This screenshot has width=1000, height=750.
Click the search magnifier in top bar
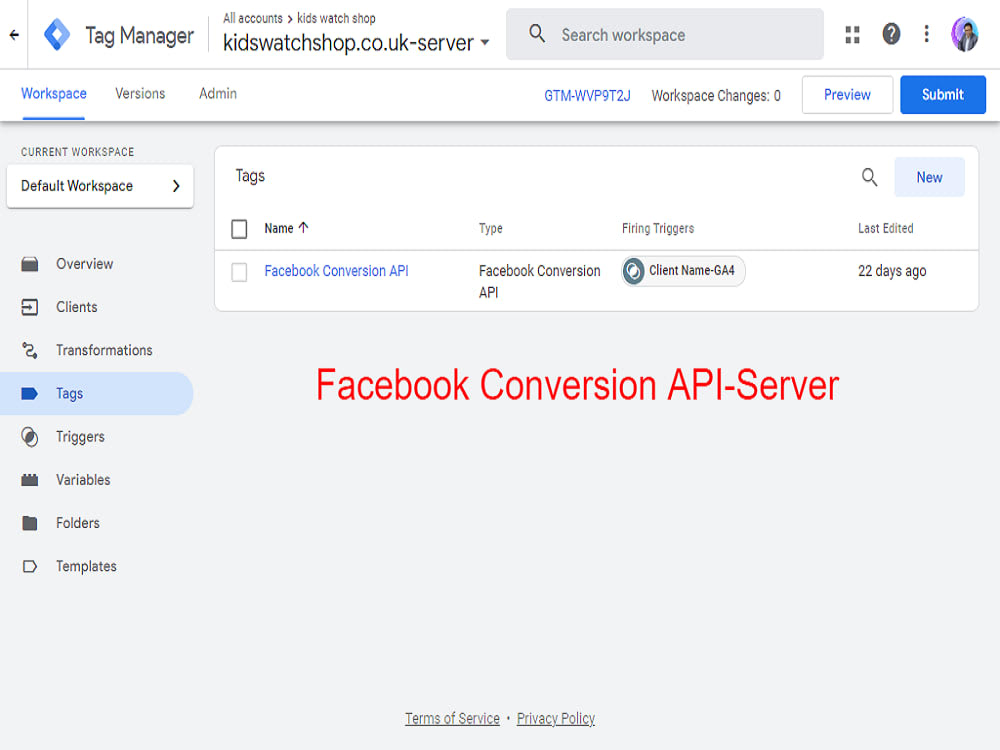tap(537, 34)
